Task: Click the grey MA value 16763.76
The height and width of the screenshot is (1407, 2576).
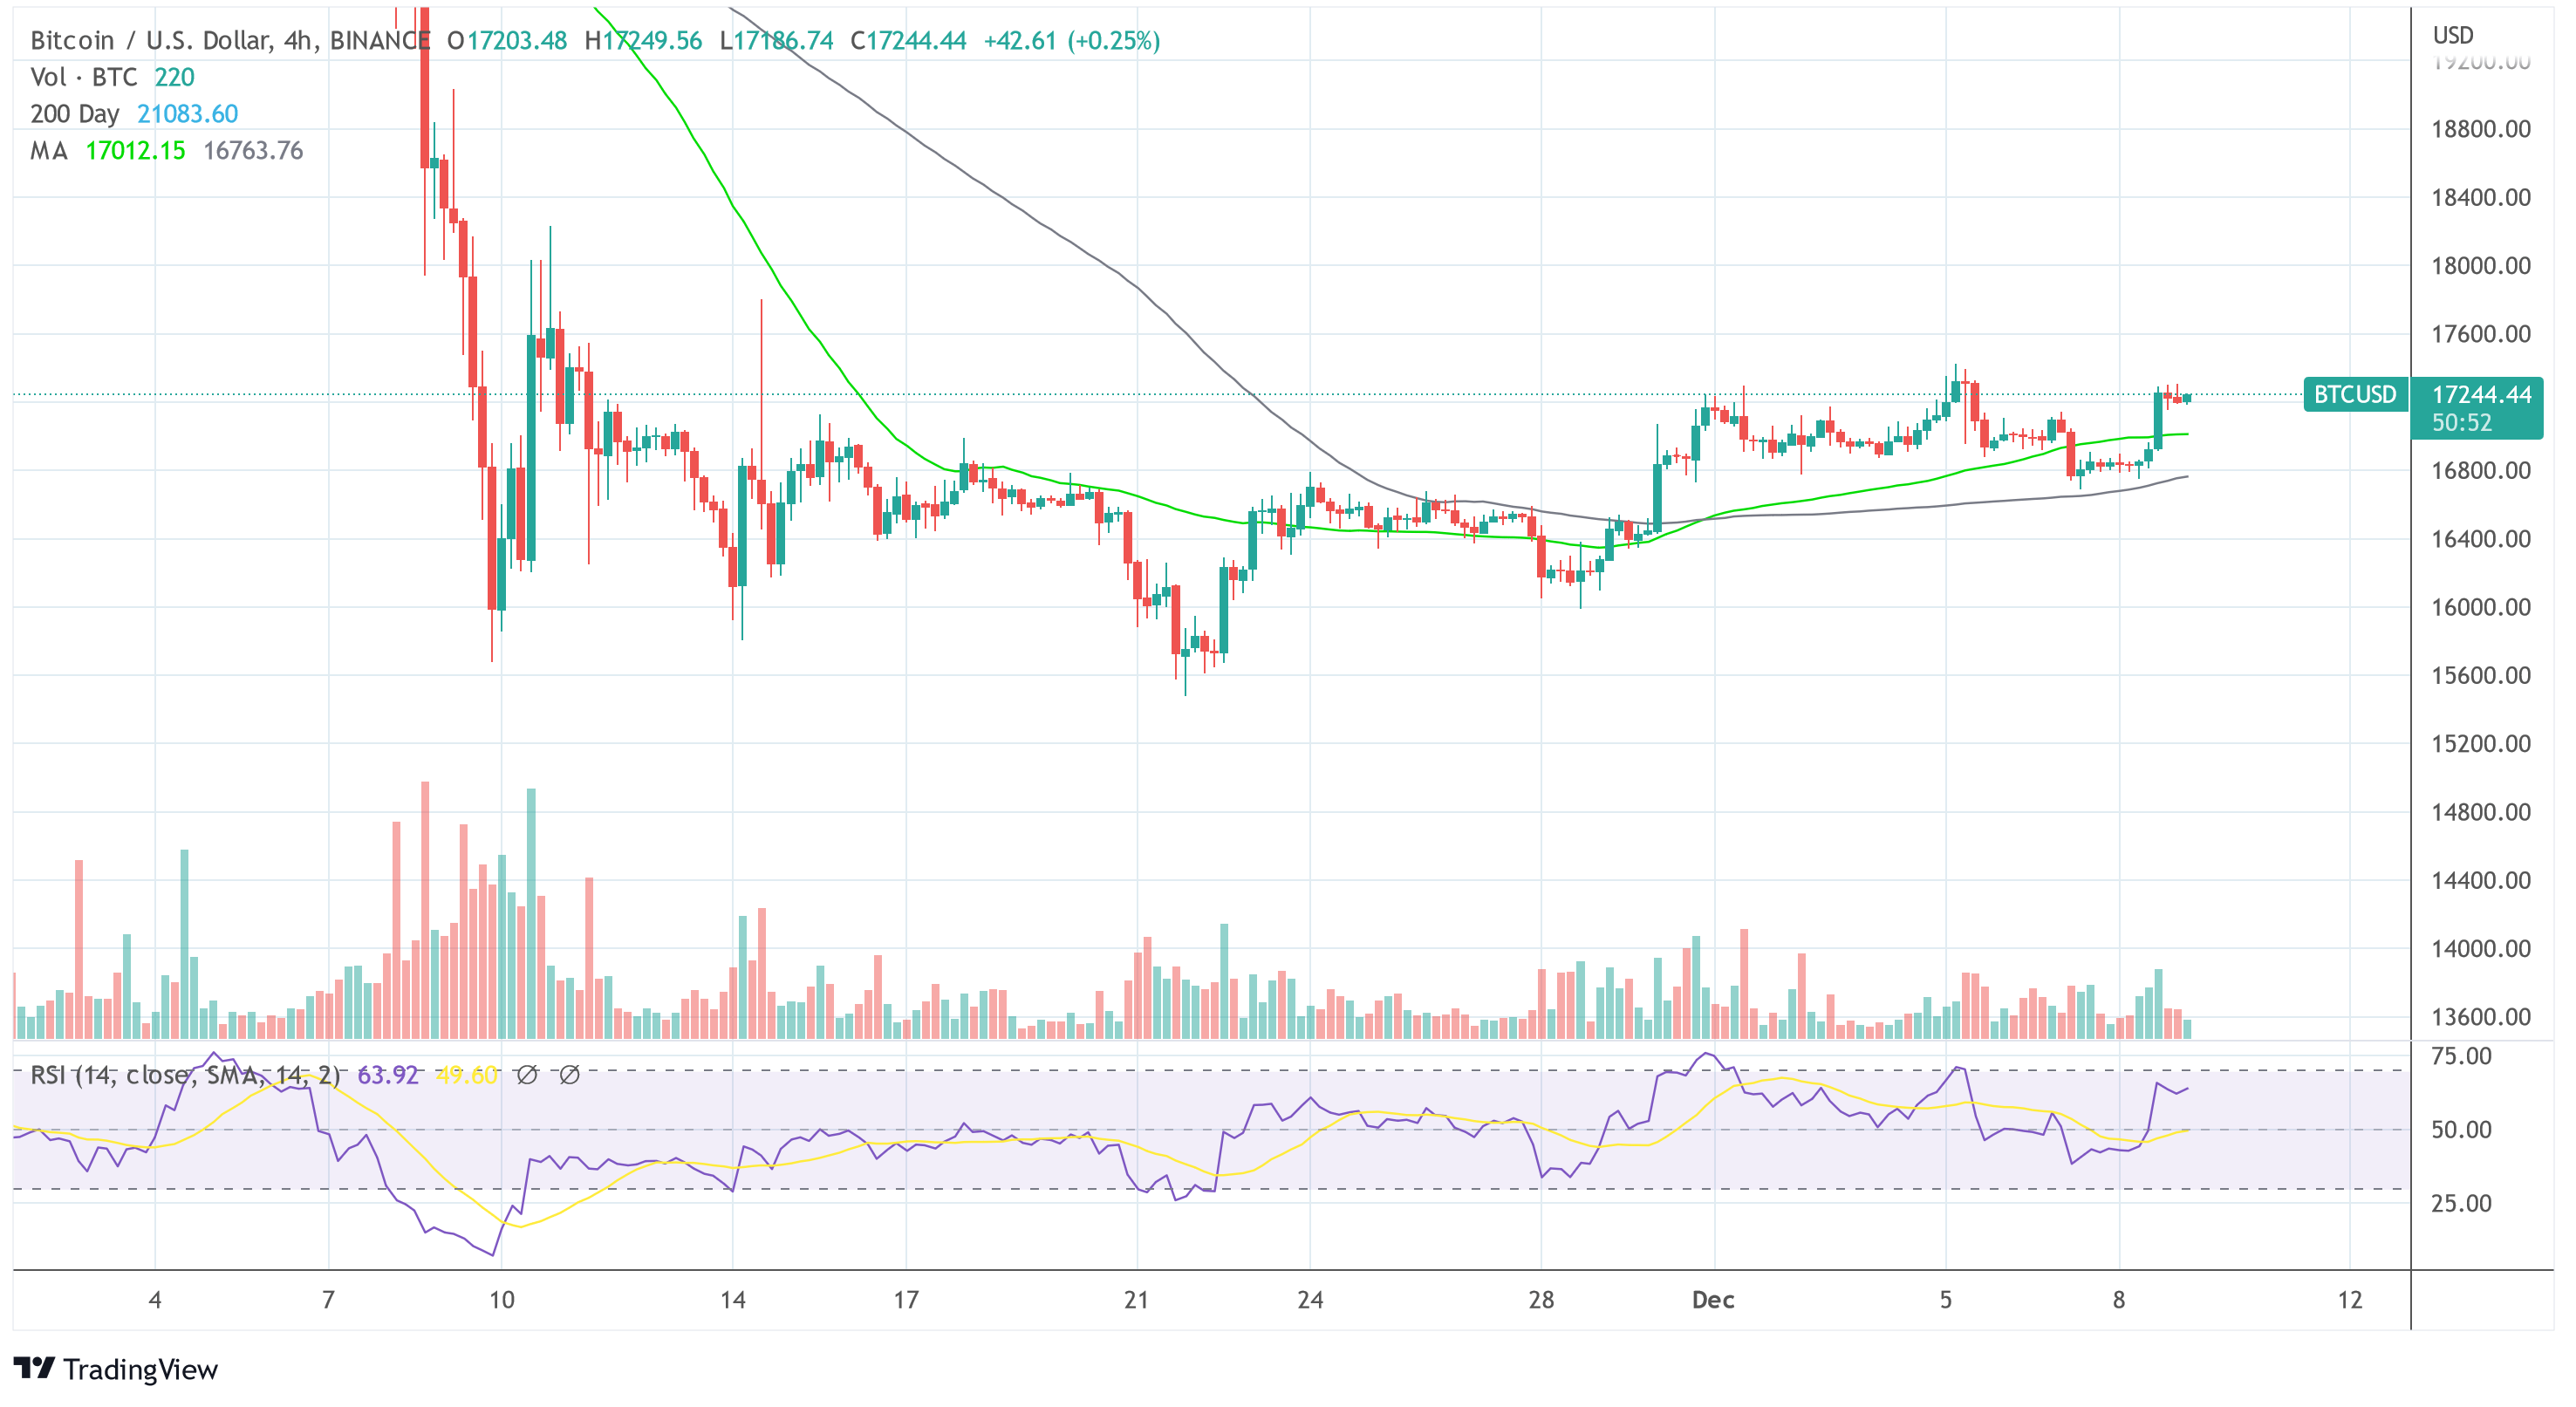Action: click(x=253, y=151)
